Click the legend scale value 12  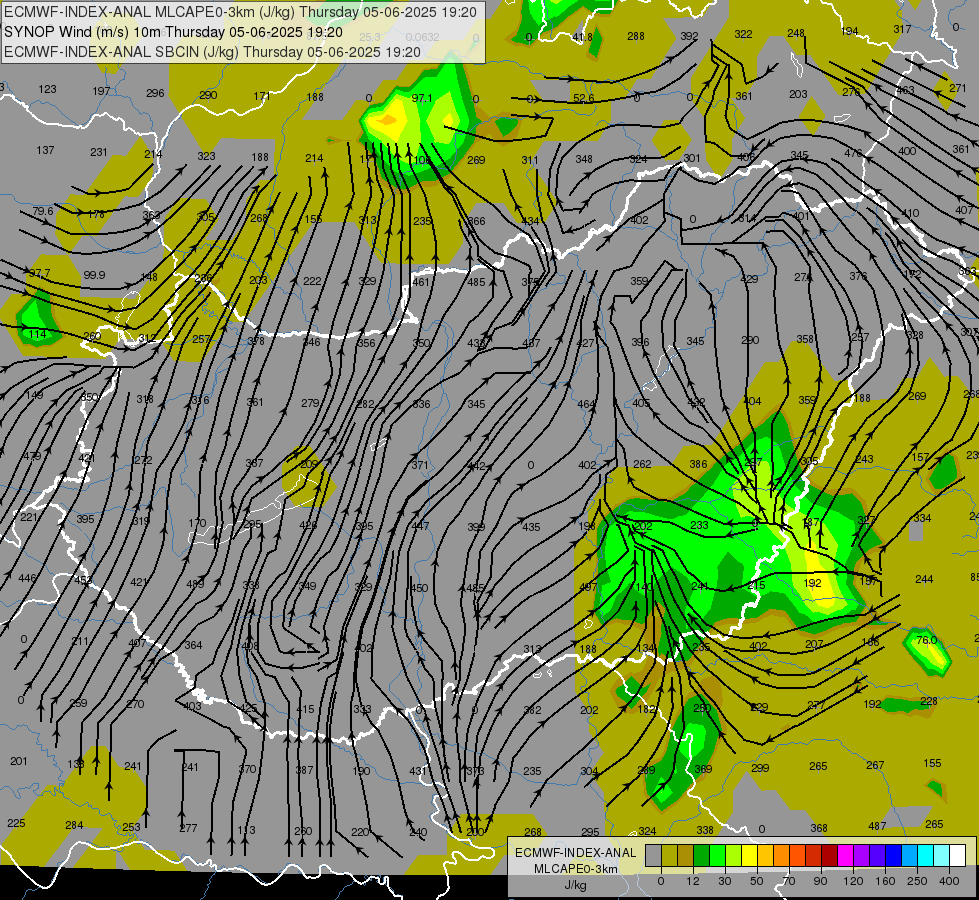[x=692, y=881]
